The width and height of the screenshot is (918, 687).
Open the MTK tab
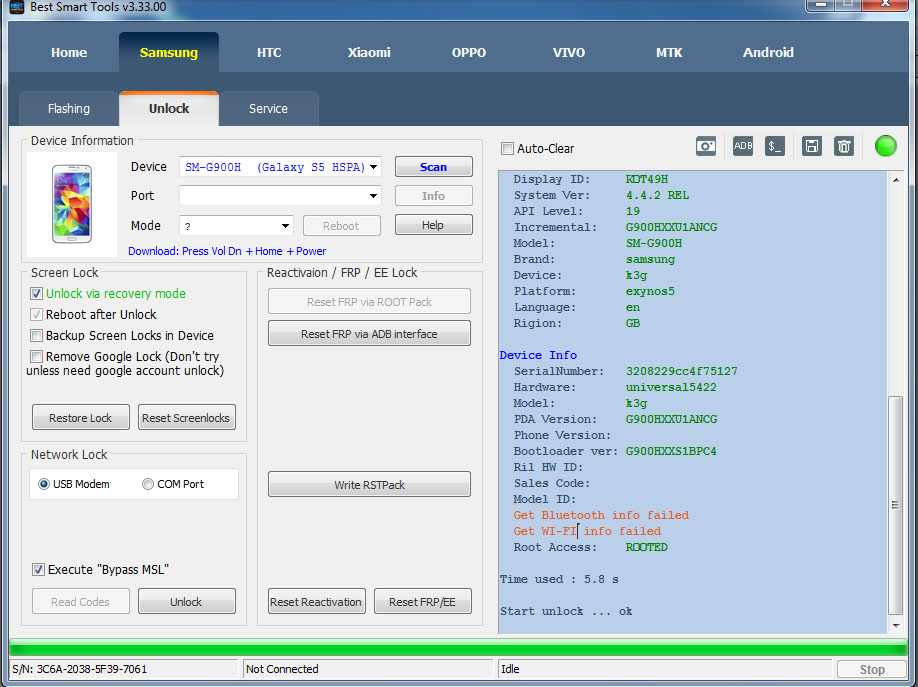coord(669,53)
